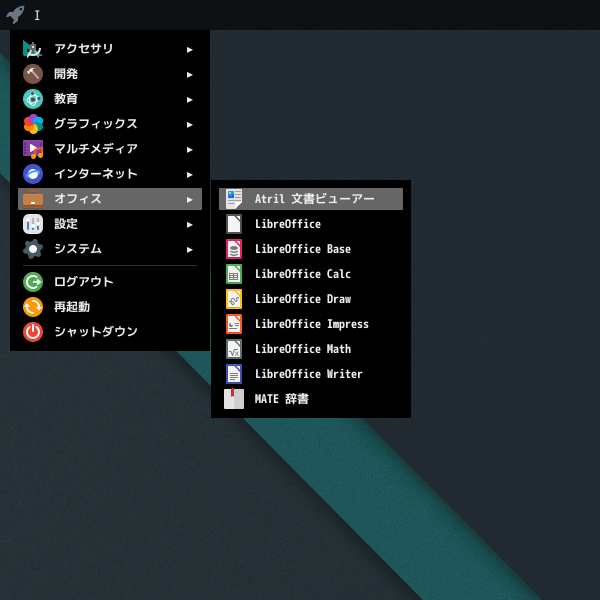Viewport: 600px width, 600px height.
Task: Click the green ログアウト icon
Action: (x=33, y=282)
